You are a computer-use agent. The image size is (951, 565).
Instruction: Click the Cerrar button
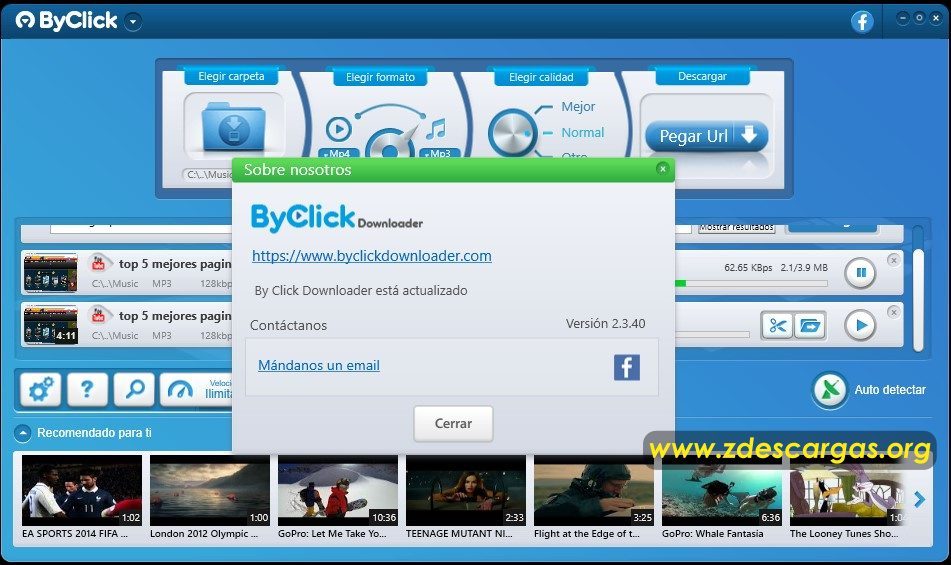(x=453, y=423)
